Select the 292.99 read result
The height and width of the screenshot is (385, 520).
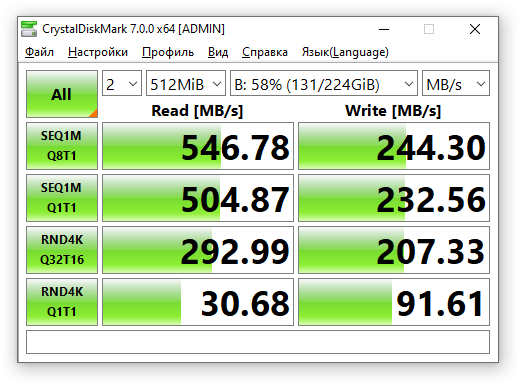click(x=198, y=250)
